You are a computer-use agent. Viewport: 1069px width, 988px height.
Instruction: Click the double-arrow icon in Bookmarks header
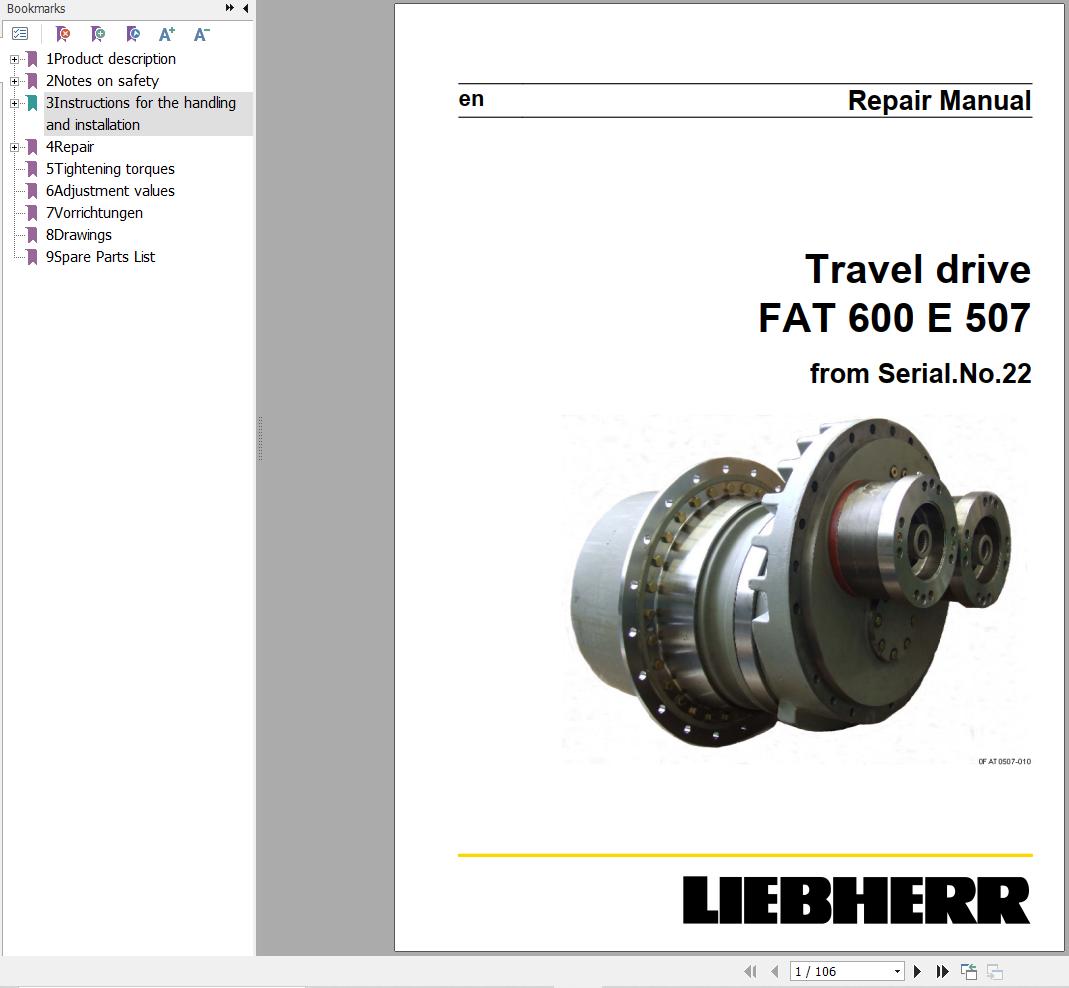[230, 8]
